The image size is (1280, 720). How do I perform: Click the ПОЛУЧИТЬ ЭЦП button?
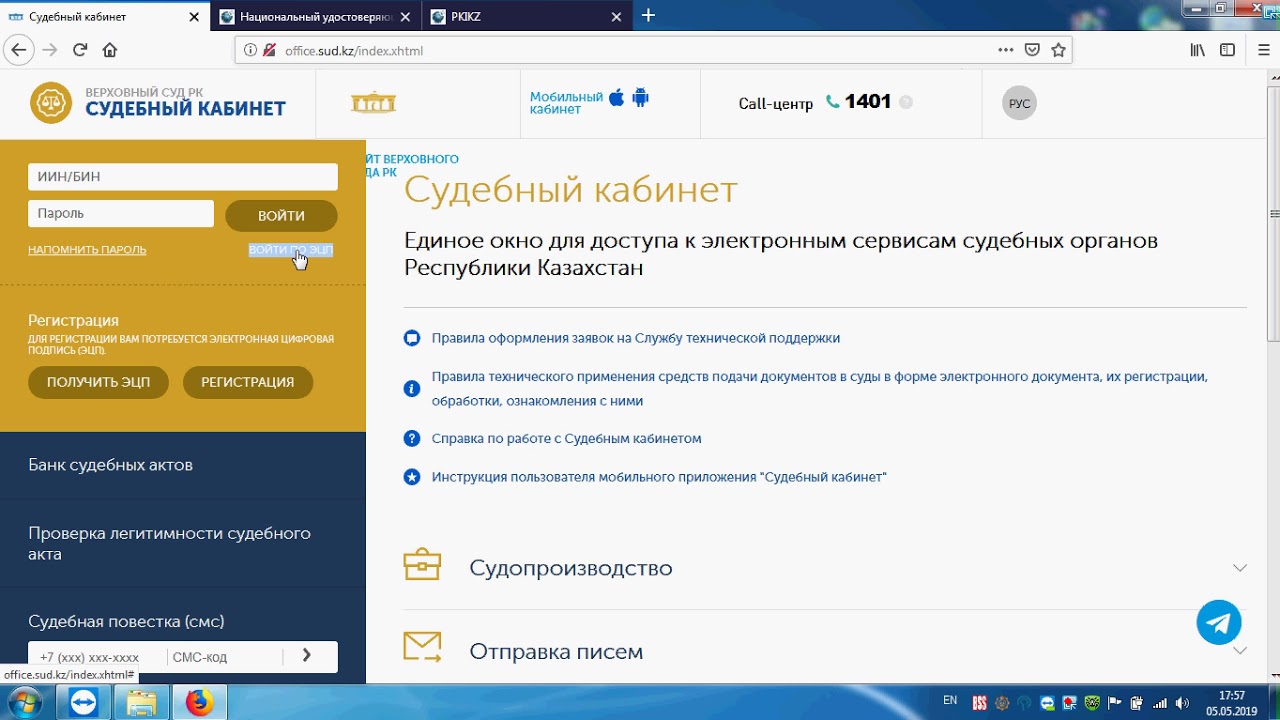[98, 382]
